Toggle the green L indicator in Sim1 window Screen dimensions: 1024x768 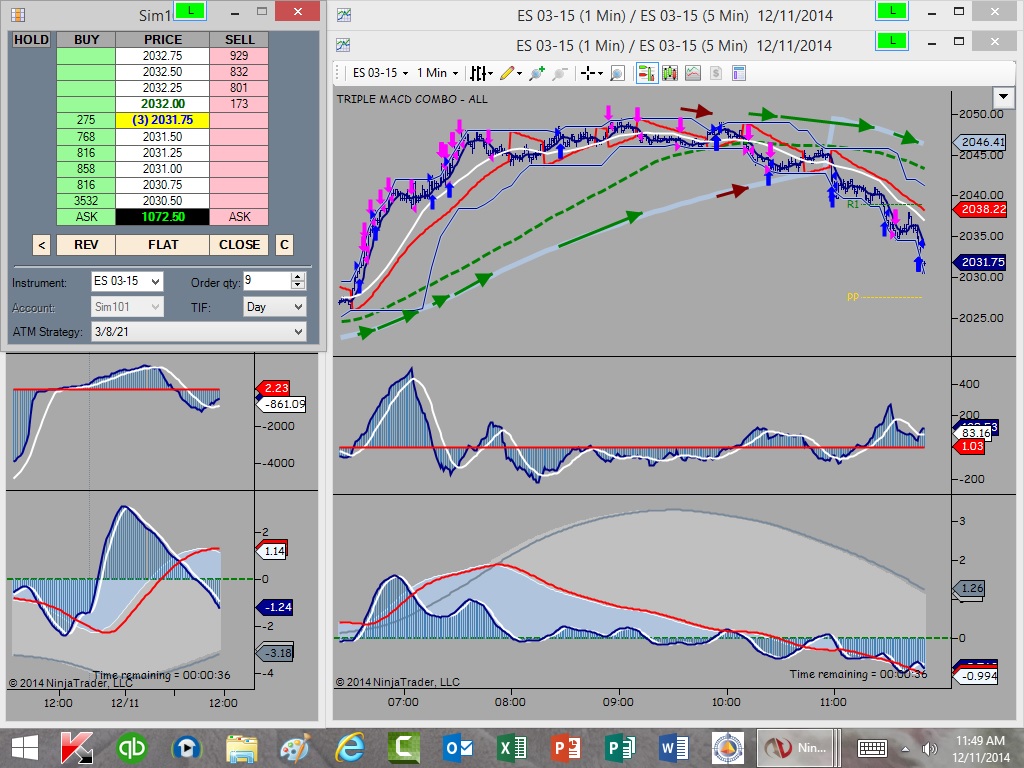190,11
